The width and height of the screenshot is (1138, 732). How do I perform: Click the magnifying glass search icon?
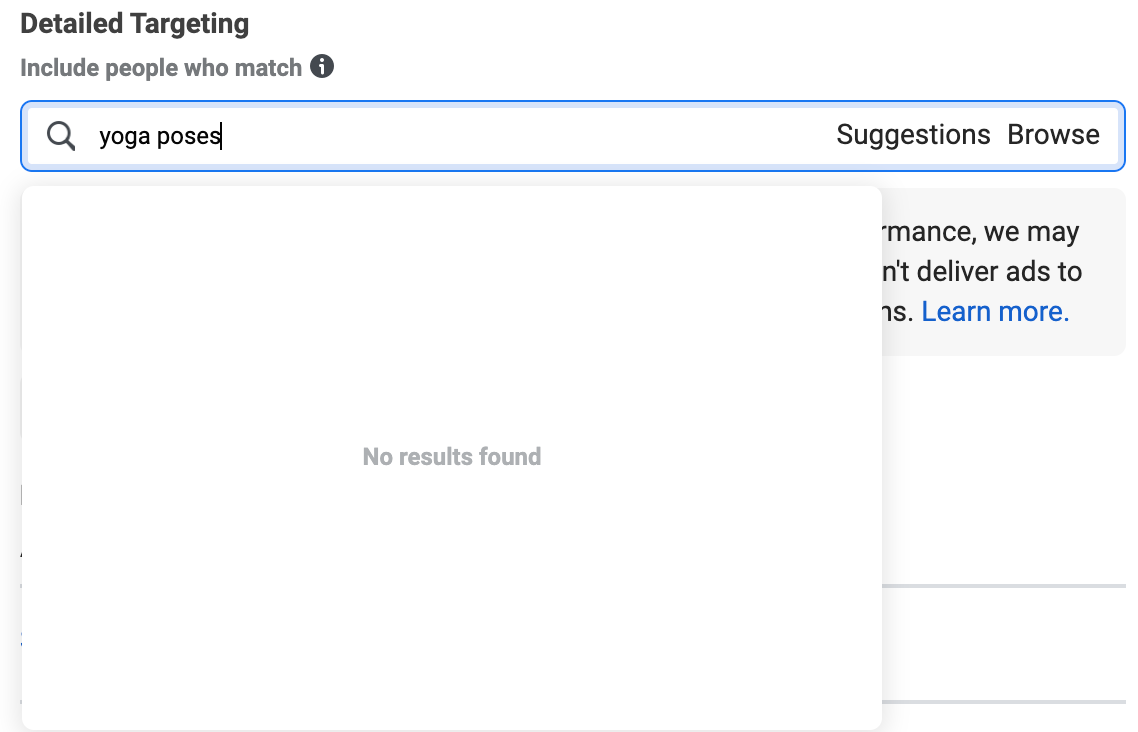(x=61, y=136)
